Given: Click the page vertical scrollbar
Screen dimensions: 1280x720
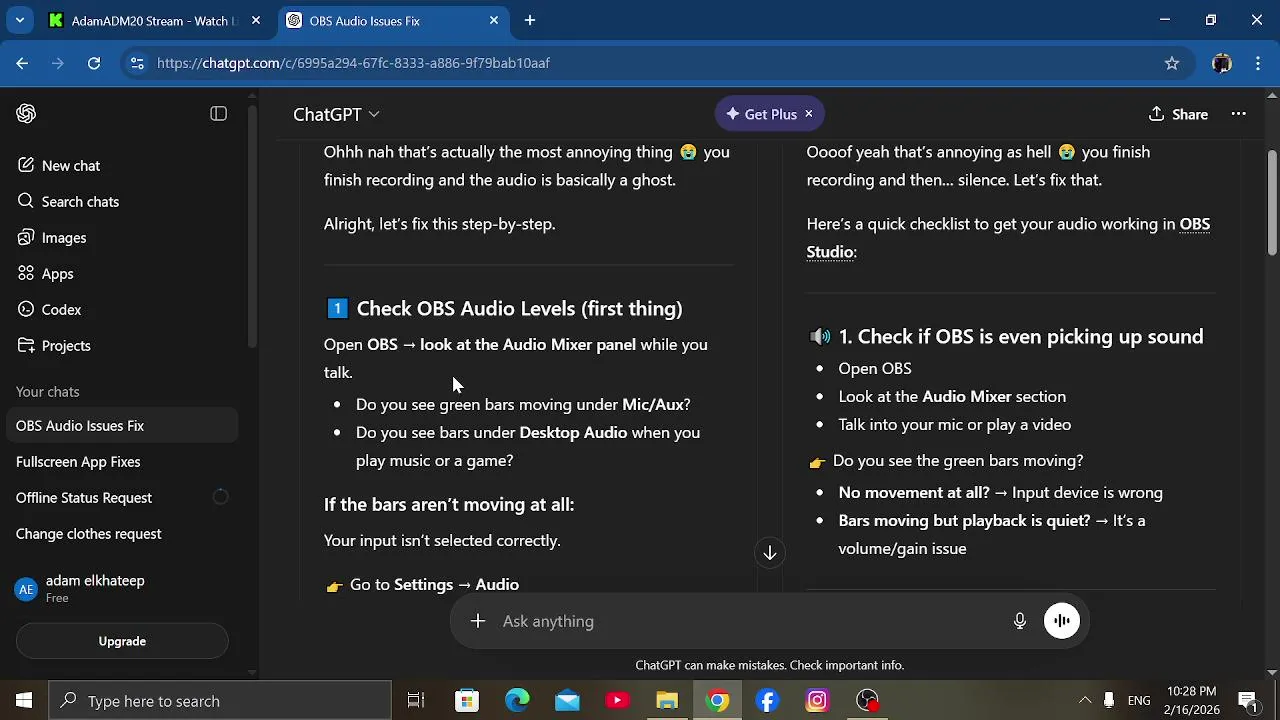Looking at the screenshot, I should (1272, 203).
